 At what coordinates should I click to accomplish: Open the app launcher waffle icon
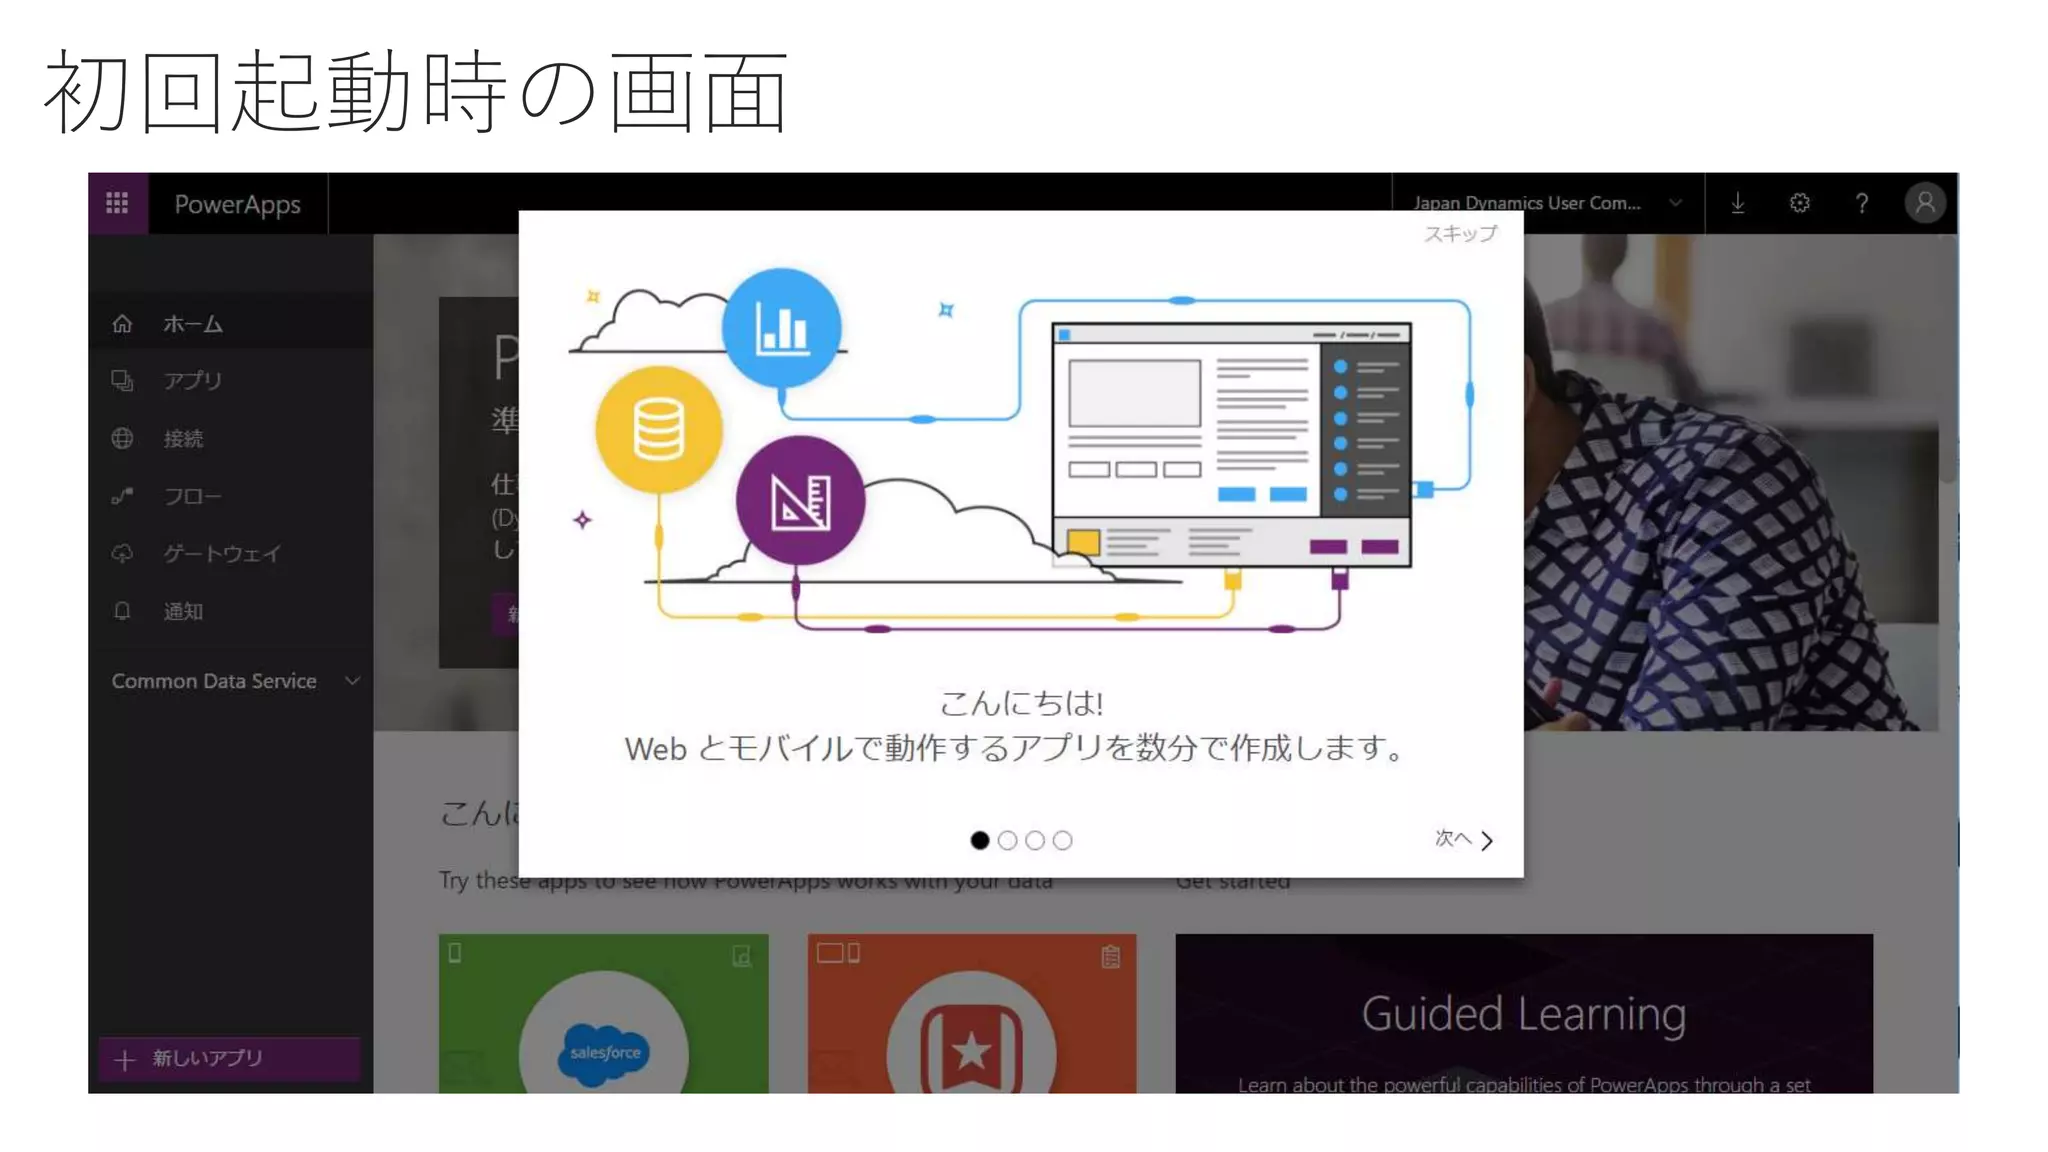[x=117, y=203]
